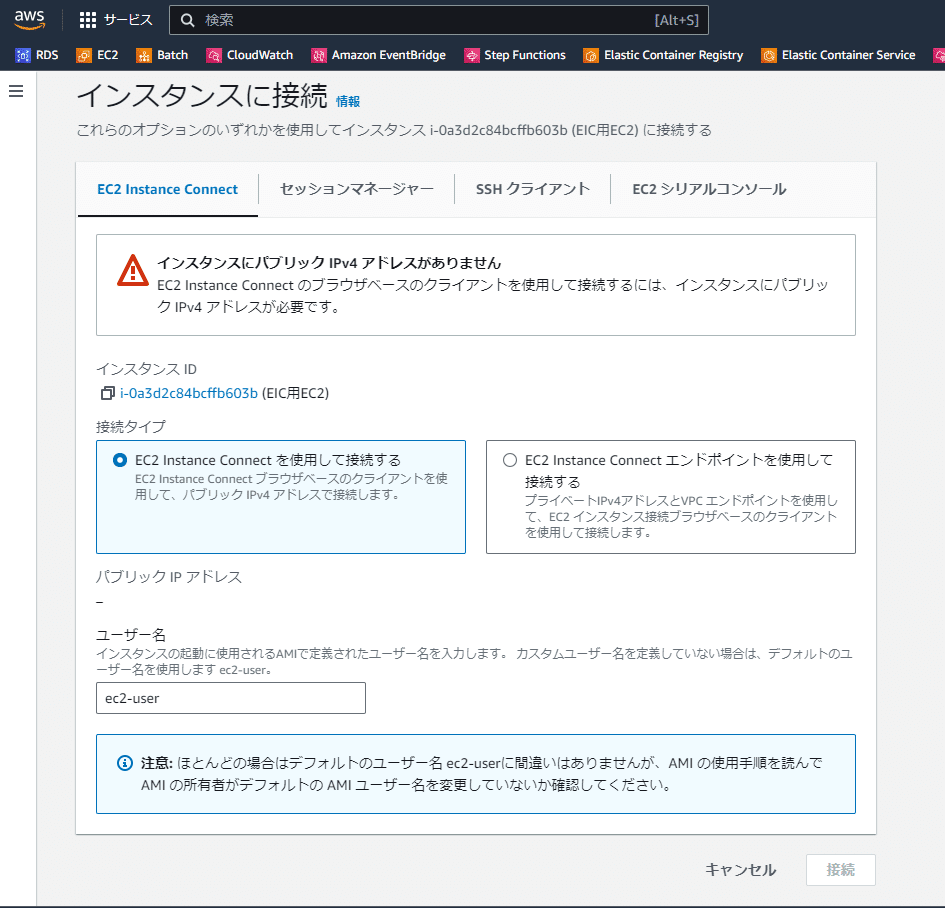The width and height of the screenshot is (945, 908).
Task: Open Elastic Container Registry shortcut
Action: click(x=663, y=55)
